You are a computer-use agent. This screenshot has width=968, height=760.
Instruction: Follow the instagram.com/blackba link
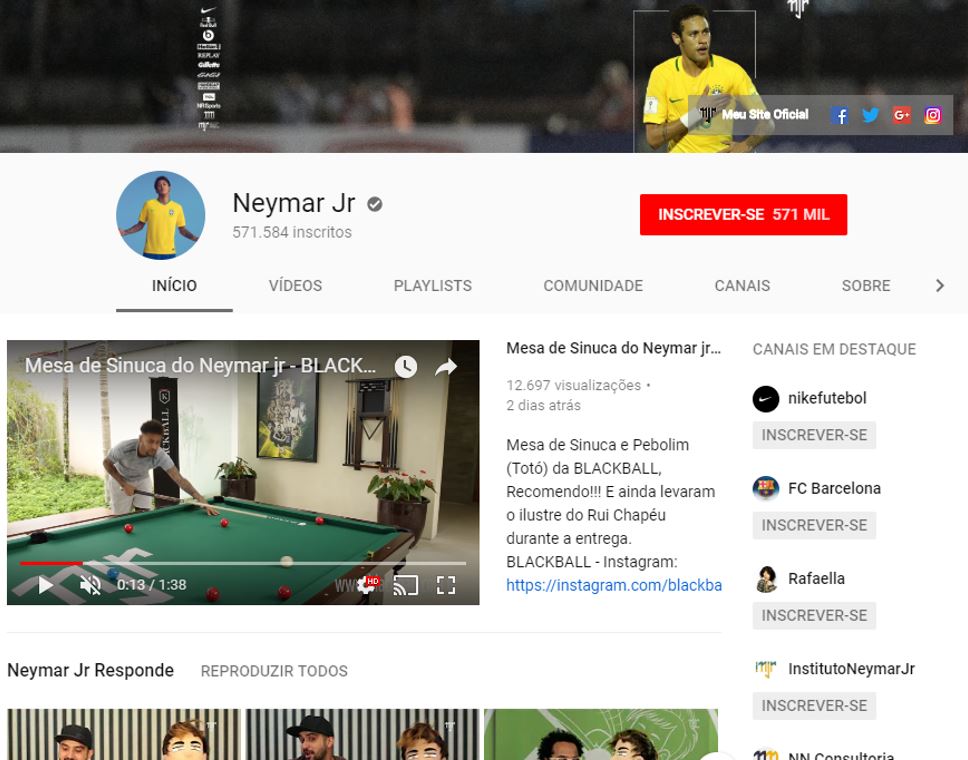pyautogui.click(x=614, y=585)
